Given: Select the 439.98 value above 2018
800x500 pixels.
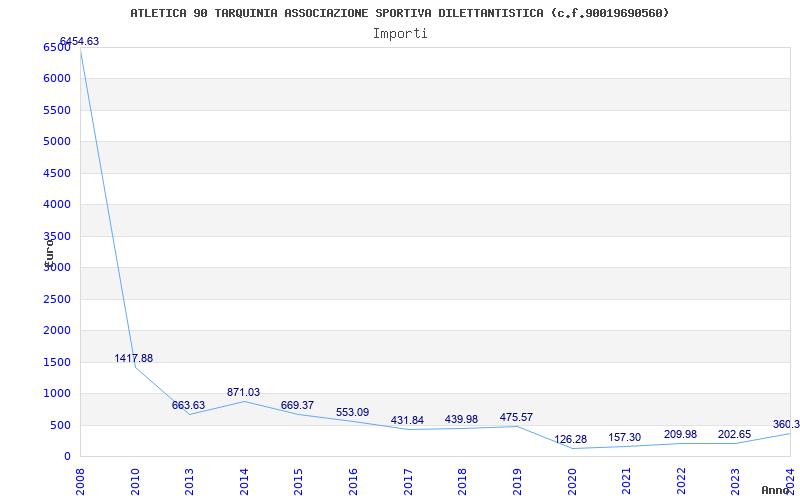Looking at the screenshot, I should coord(462,419).
